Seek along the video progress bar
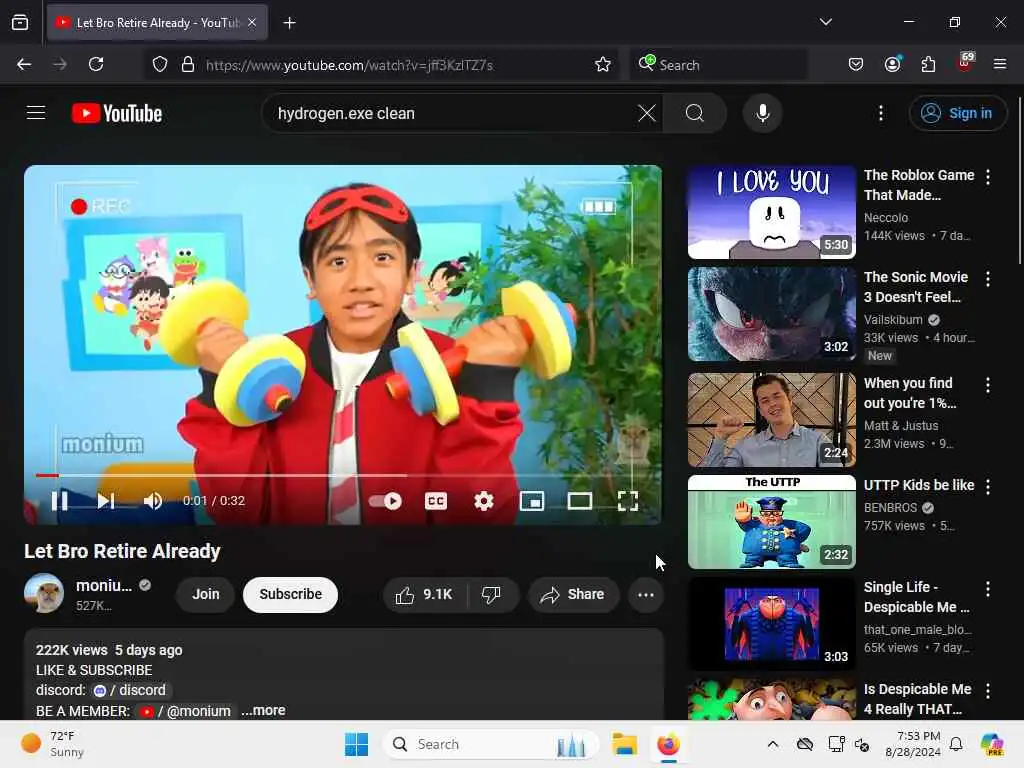Screen dimensions: 1024x768 [x=342, y=475]
